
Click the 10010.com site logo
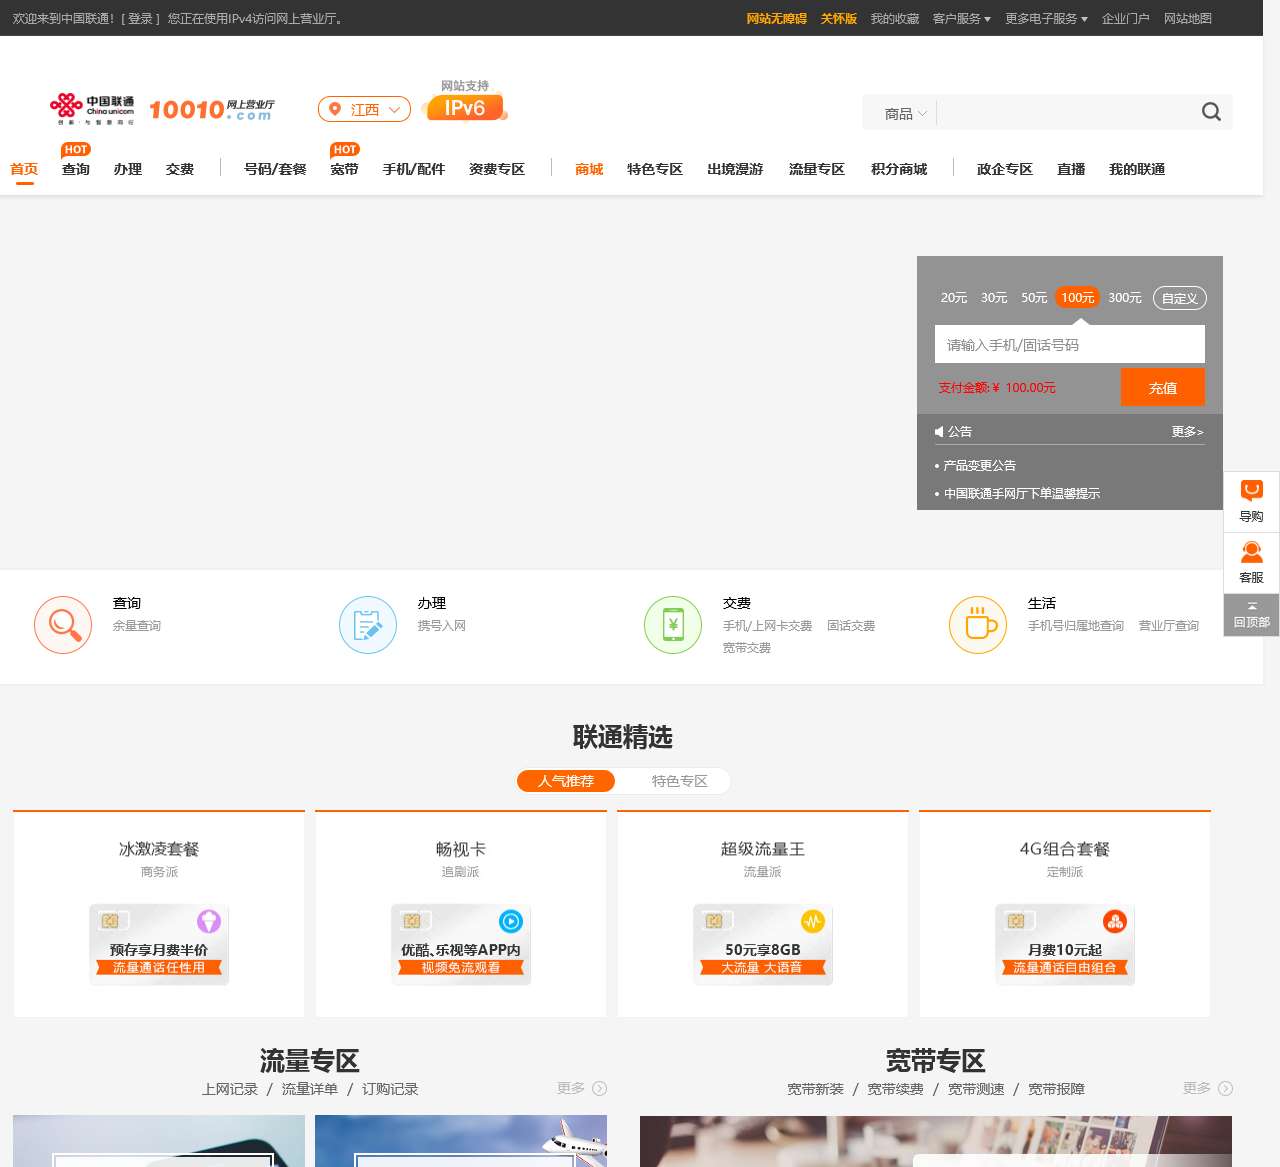(211, 109)
